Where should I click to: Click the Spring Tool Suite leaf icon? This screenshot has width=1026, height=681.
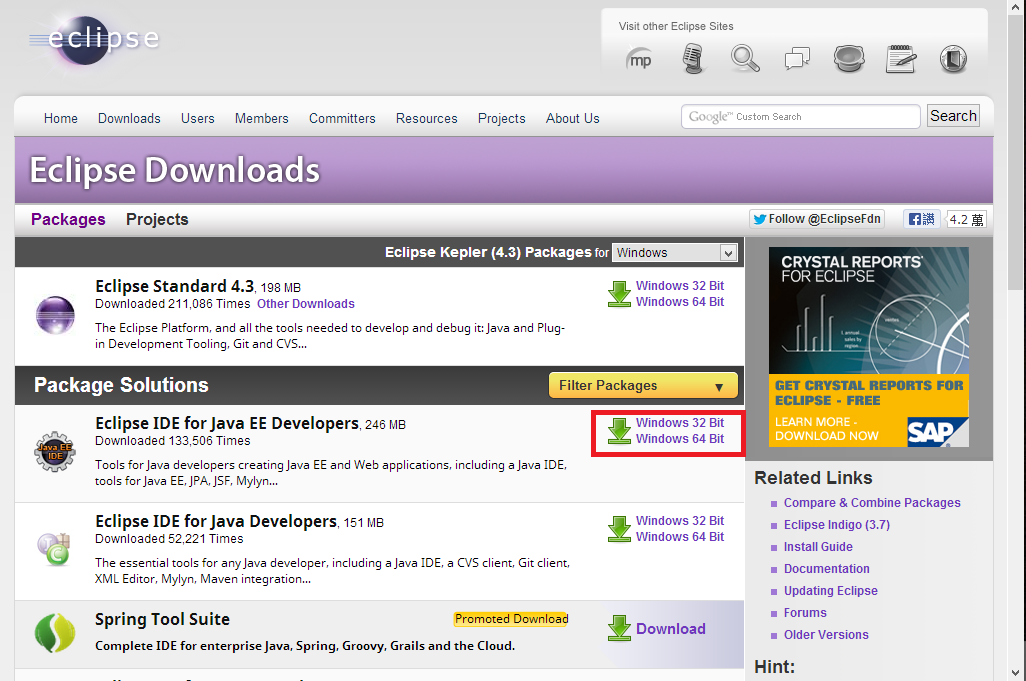point(55,633)
